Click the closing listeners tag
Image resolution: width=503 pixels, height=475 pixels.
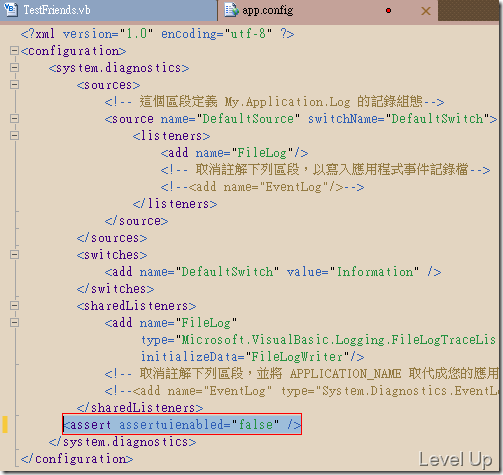[x=175, y=204]
